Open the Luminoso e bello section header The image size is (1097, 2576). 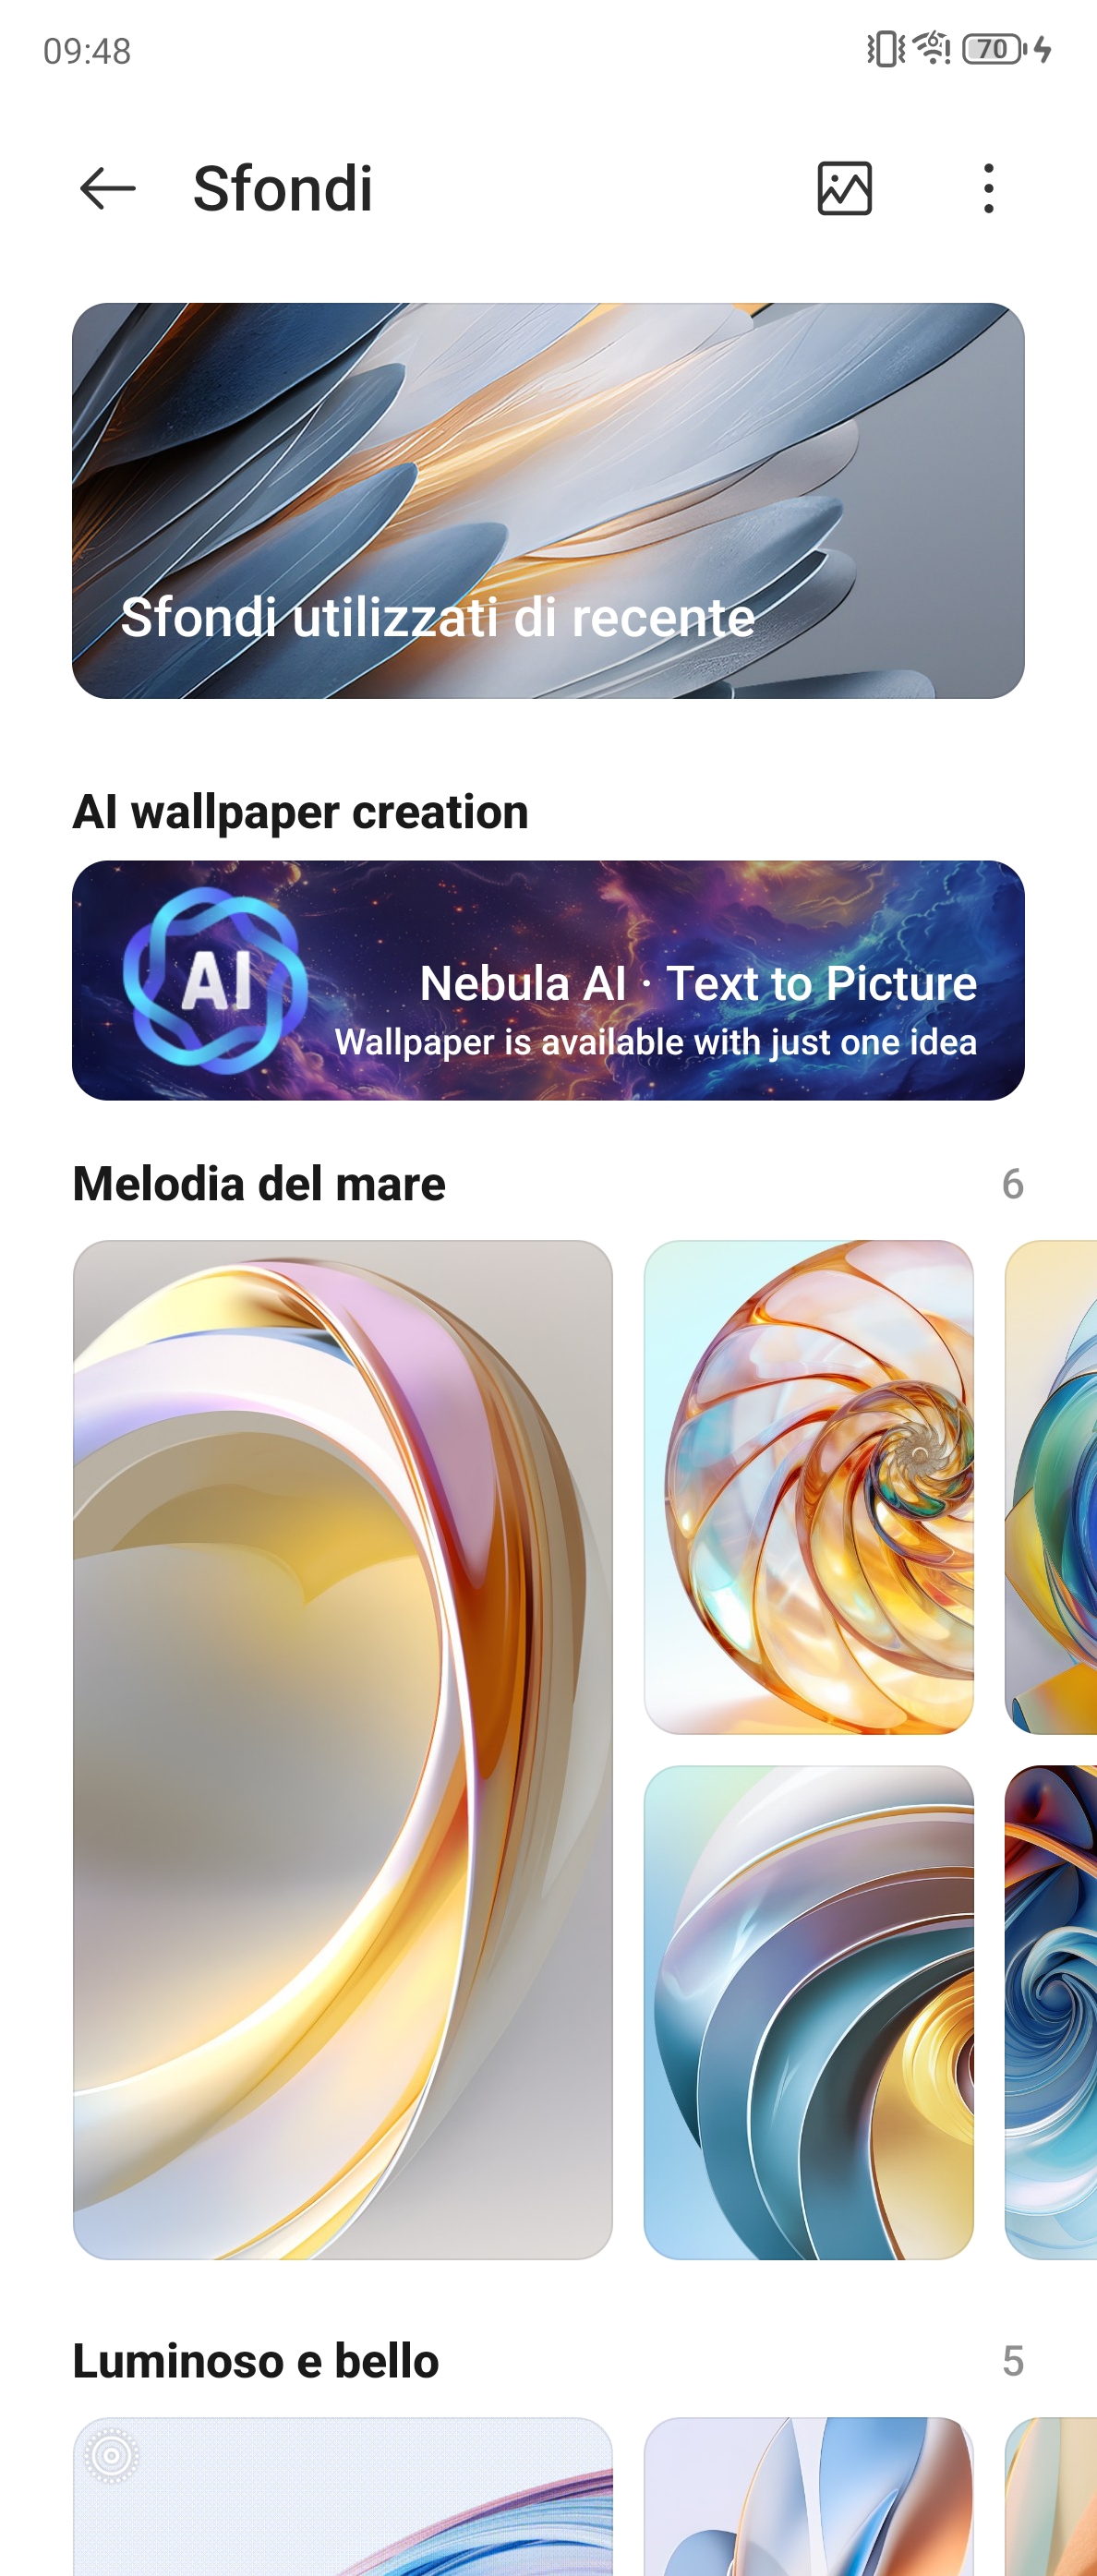(x=256, y=2361)
